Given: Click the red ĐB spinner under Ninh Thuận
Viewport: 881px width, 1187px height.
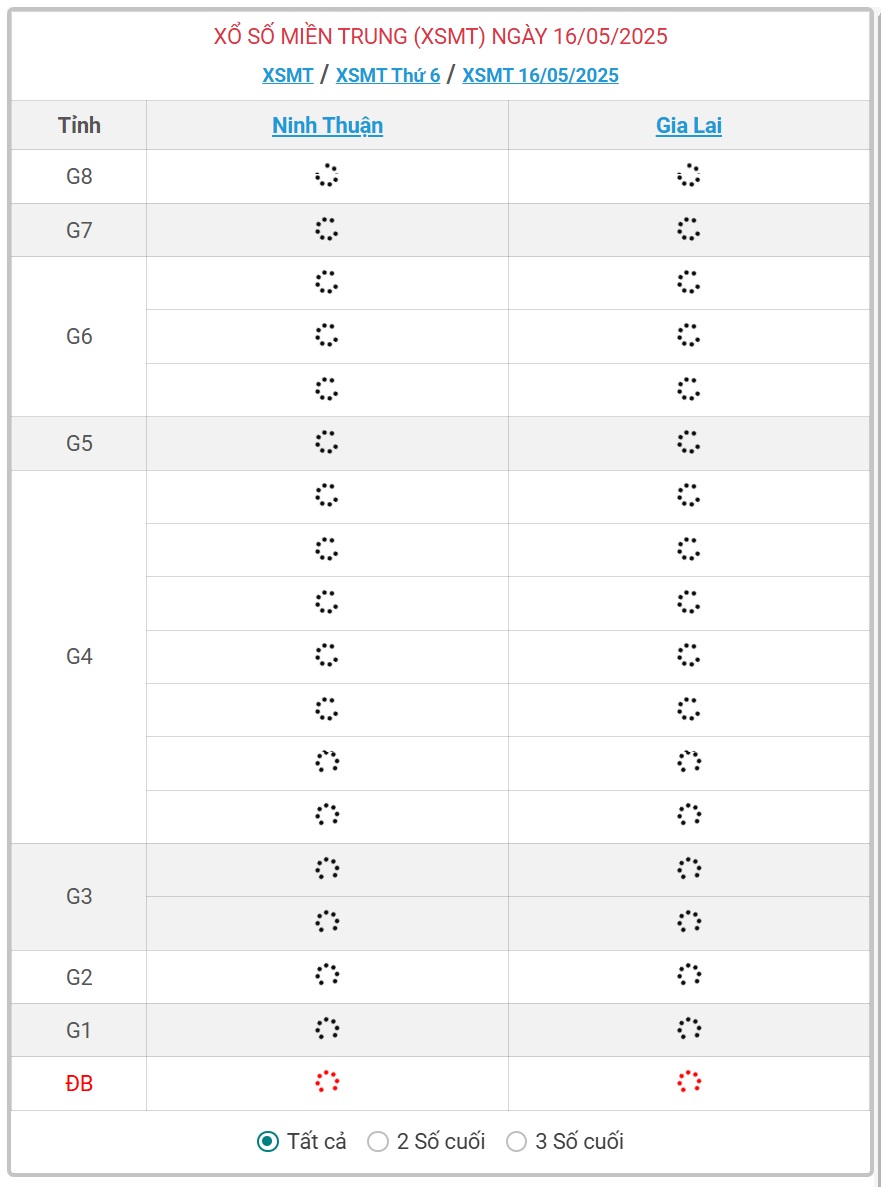Looking at the screenshot, I should click(327, 1082).
